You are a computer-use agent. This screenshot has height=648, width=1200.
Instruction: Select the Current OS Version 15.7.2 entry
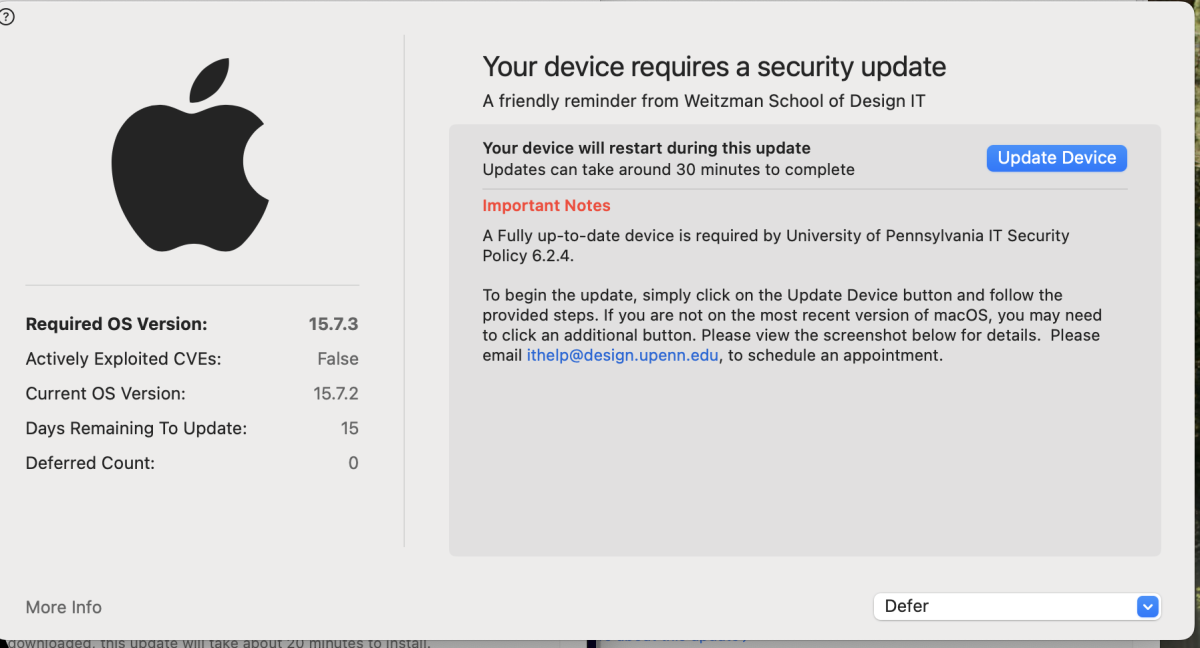pos(334,393)
